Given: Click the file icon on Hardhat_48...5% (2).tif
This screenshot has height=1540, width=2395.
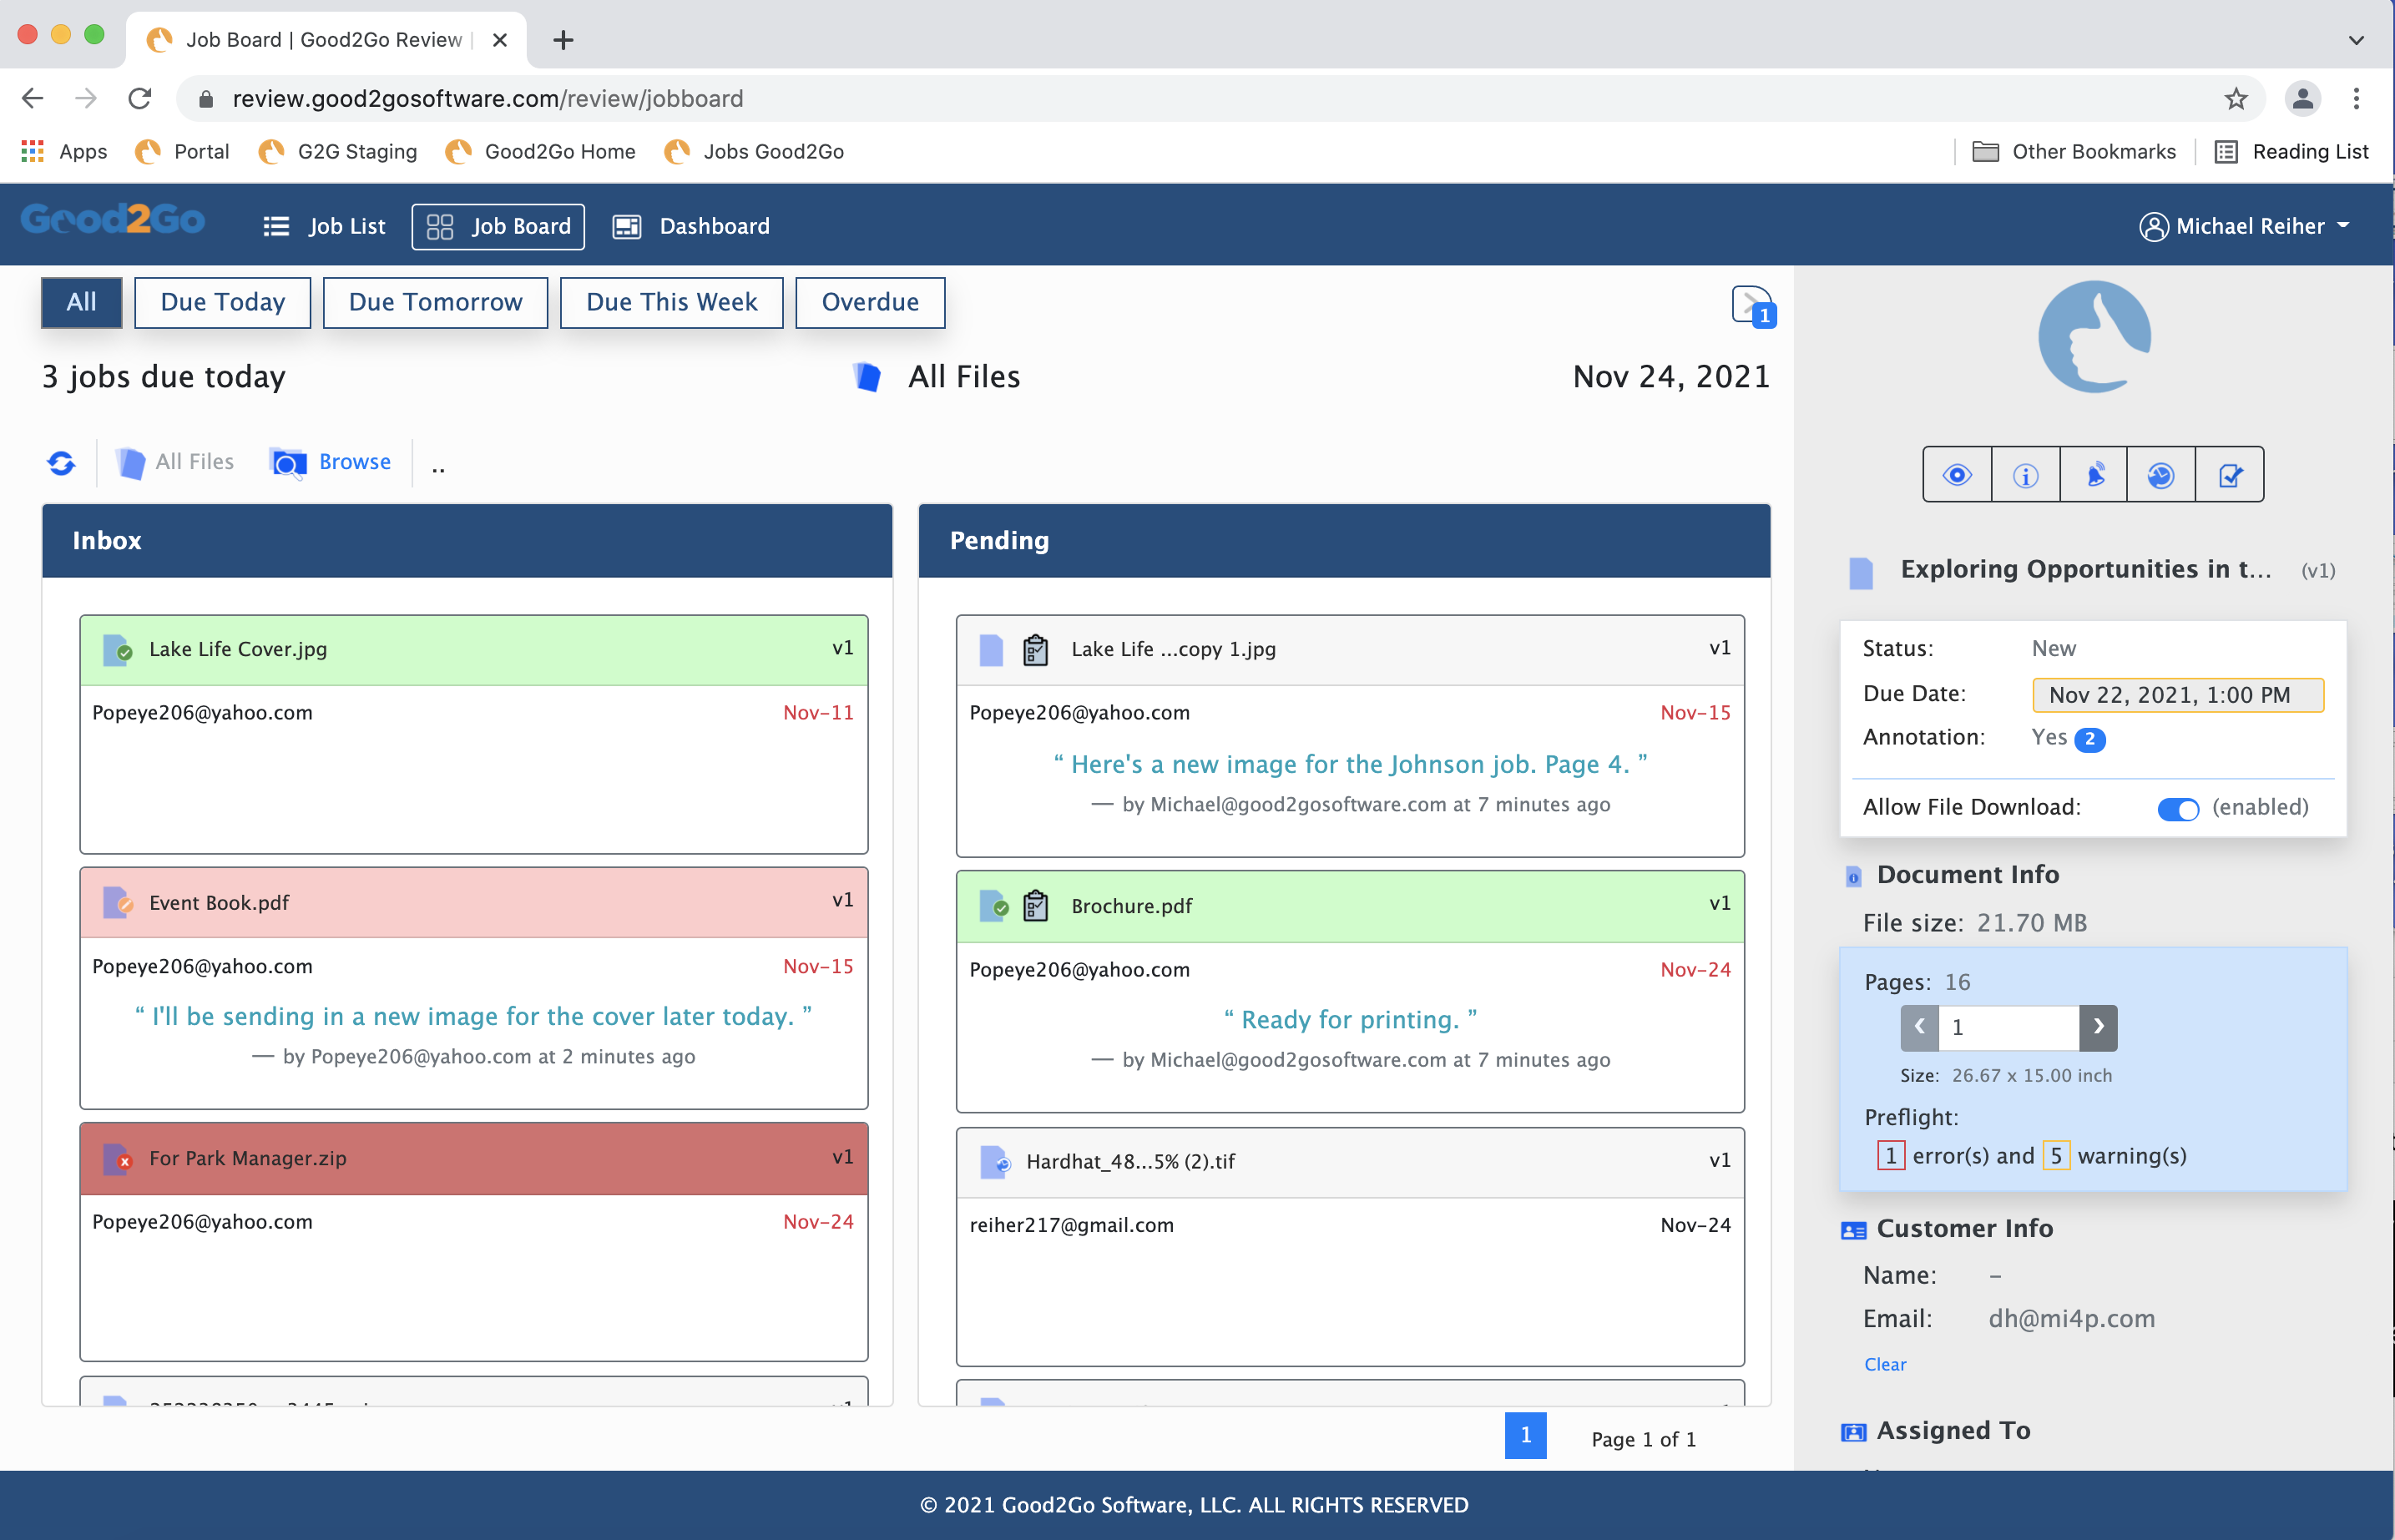Looking at the screenshot, I should 993,1162.
